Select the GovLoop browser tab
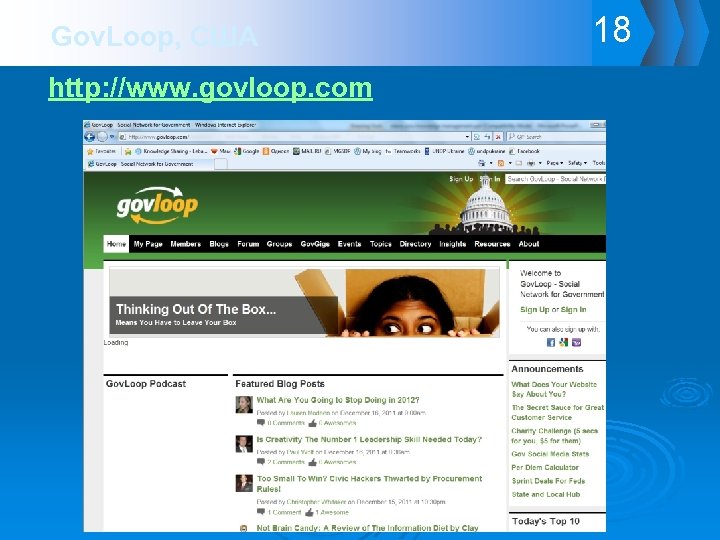This screenshot has height=540, width=720. coord(148,164)
